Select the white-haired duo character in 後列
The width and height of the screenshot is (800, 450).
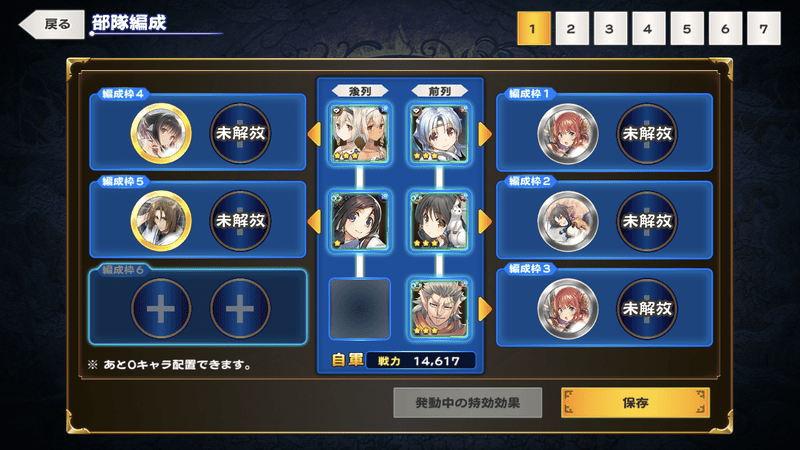coord(359,134)
